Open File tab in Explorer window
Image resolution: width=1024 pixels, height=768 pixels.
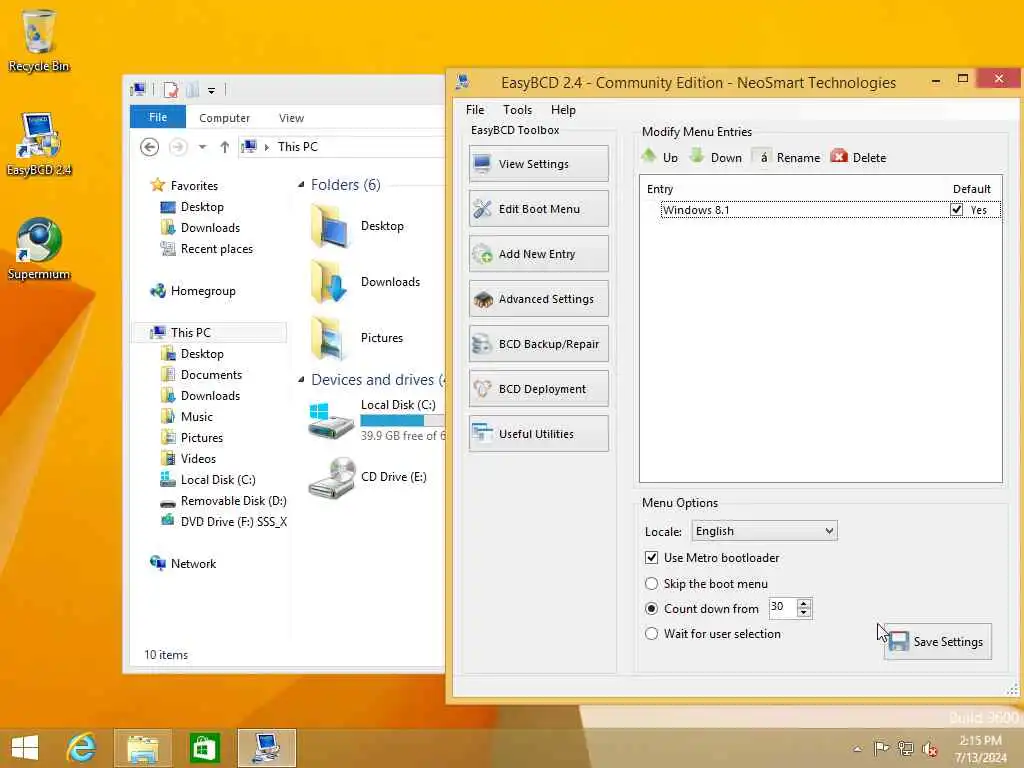click(x=158, y=118)
